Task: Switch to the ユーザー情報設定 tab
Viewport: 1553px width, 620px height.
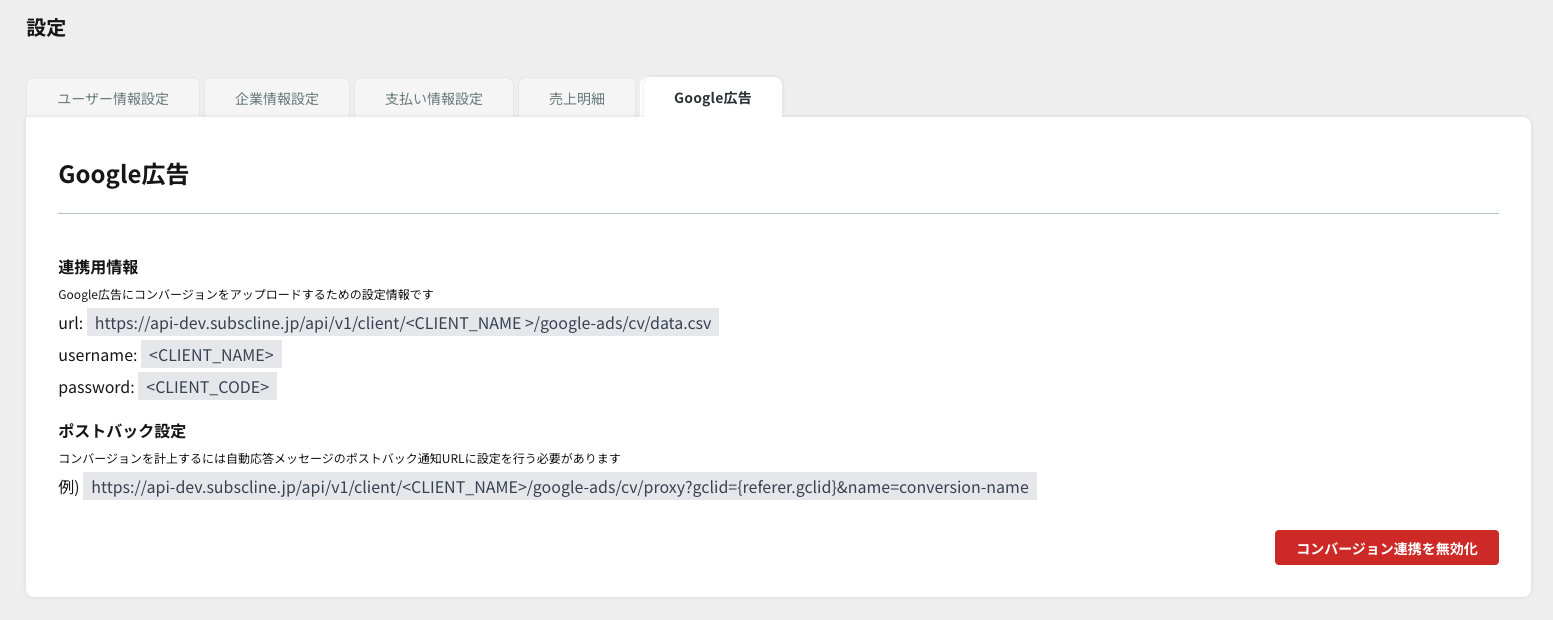Action: (x=113, y=98)
